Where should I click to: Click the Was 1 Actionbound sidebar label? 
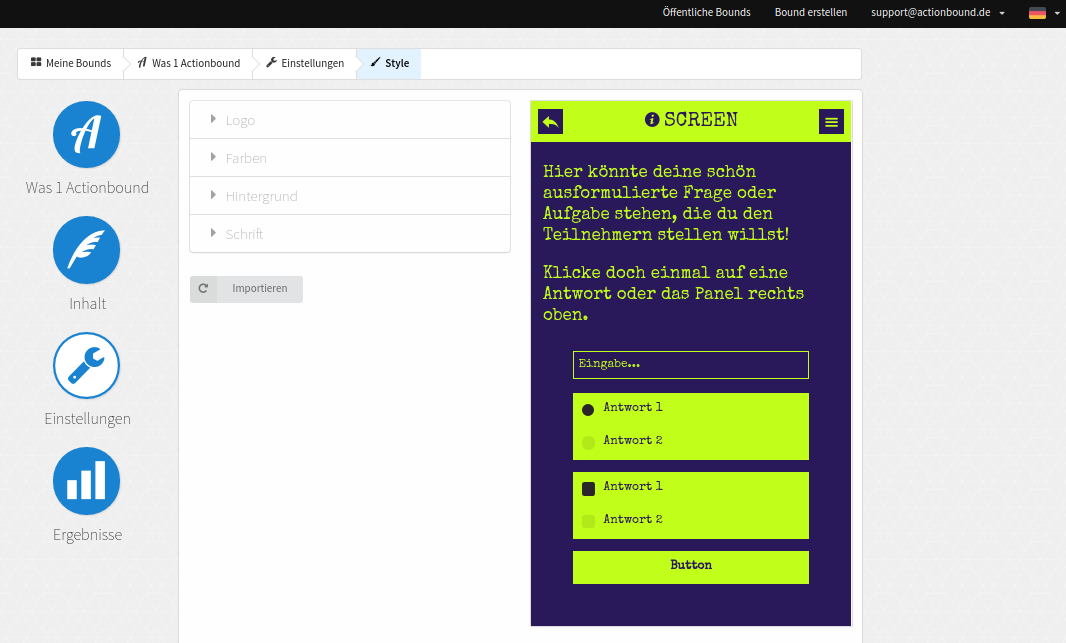87,188
